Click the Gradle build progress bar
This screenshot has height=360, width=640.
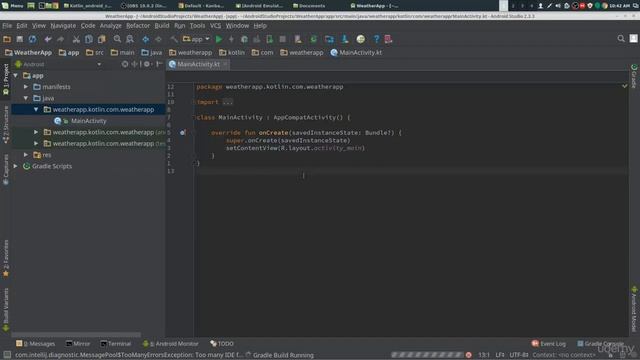[427, 355]
